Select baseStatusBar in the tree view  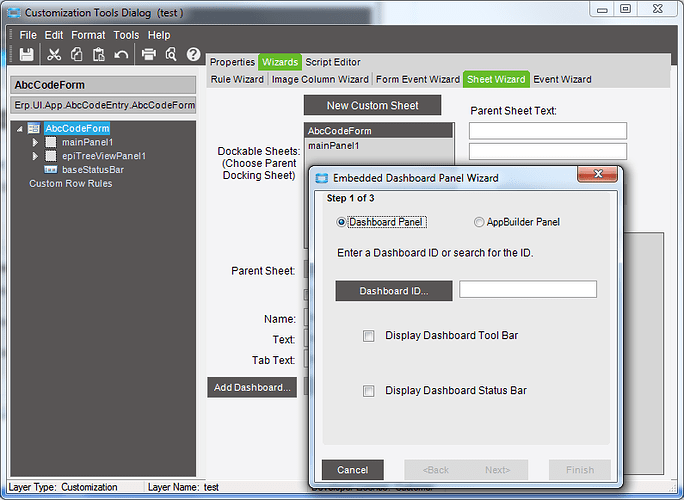click(93, 170)
